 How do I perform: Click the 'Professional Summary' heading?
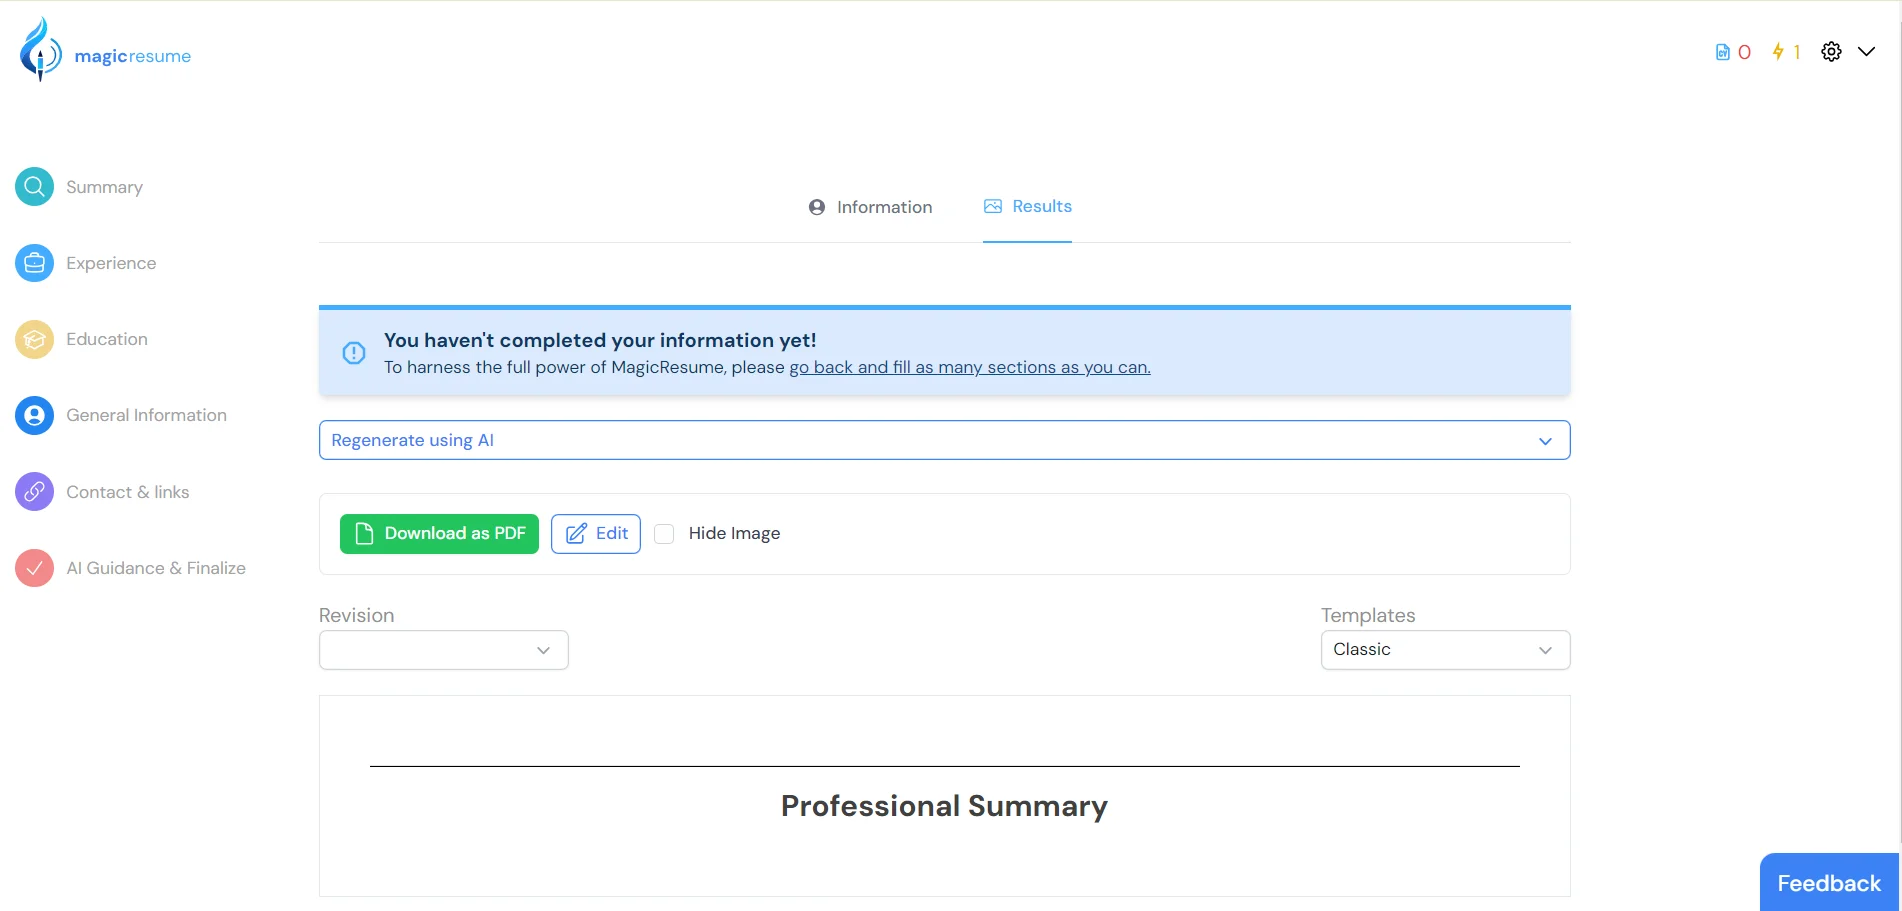coord(944,806)
